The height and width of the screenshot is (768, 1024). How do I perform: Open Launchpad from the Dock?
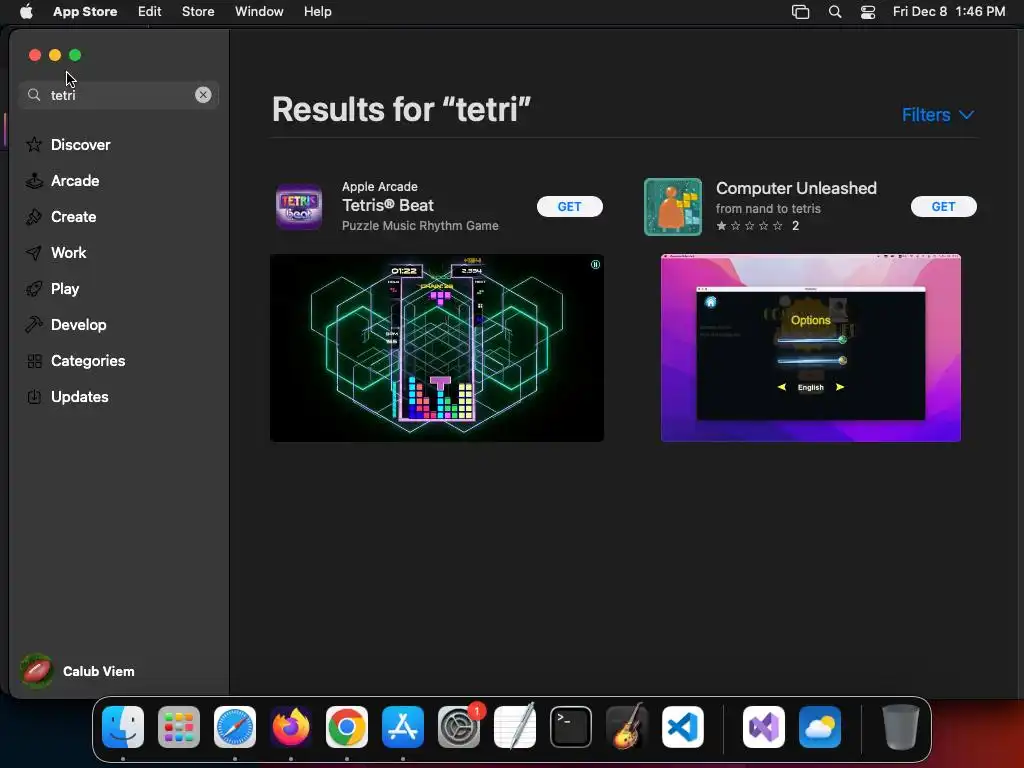click(x=179, y=727)
